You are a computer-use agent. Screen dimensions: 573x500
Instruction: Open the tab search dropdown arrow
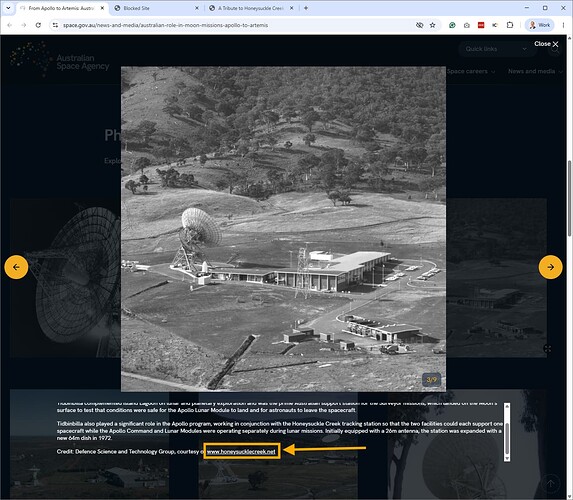[8, 8]
